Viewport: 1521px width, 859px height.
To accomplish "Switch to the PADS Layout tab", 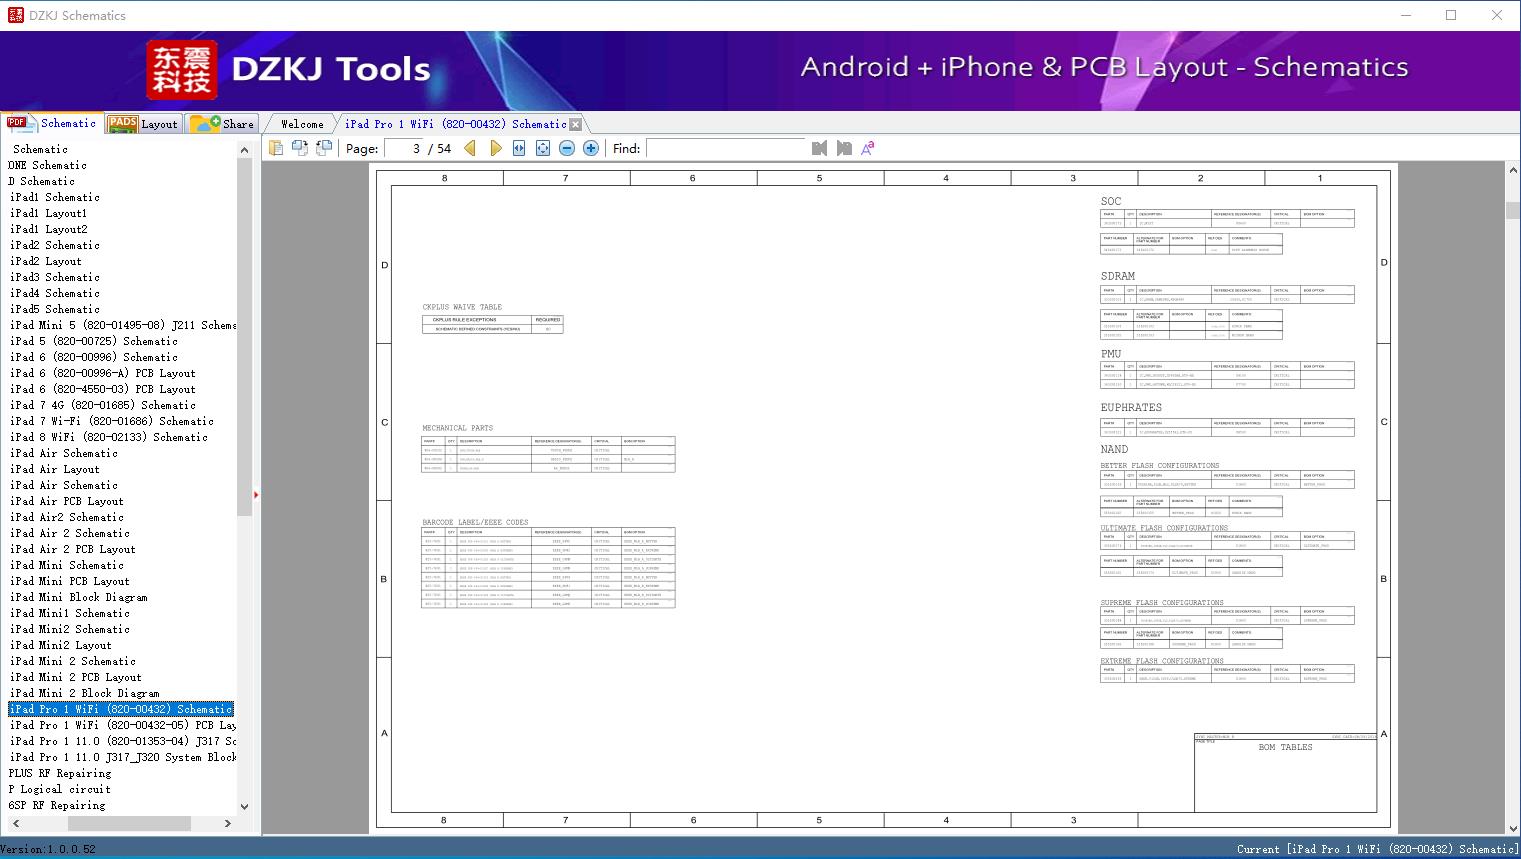I will pos(143,124).
